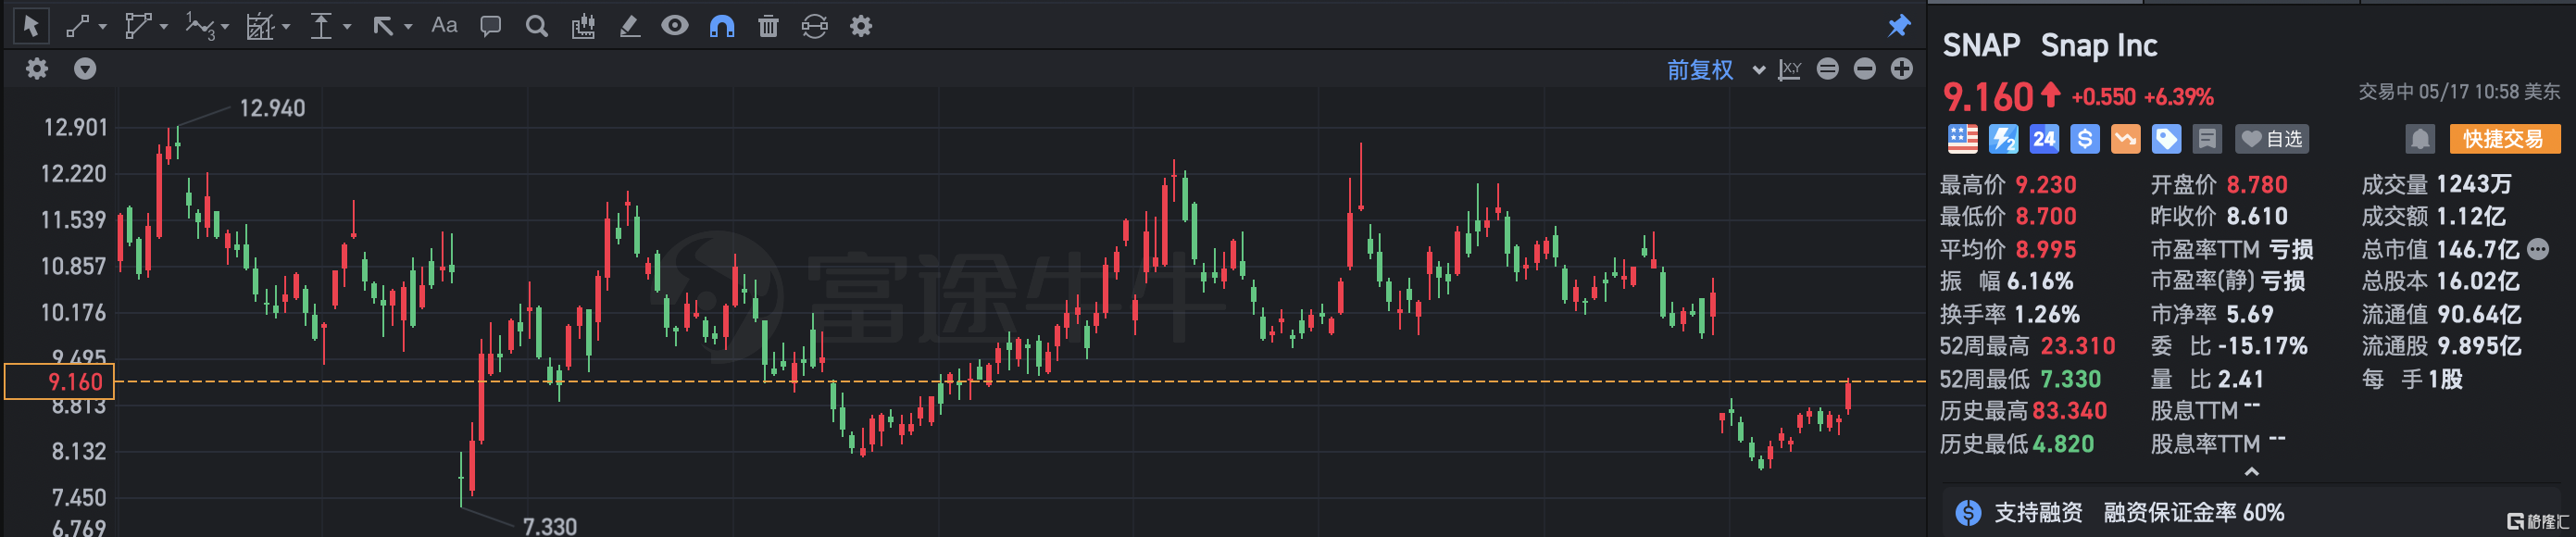Screen dimensions: 2576x537
Task: Click the US flag market icon
Action: click(1963, 139)
